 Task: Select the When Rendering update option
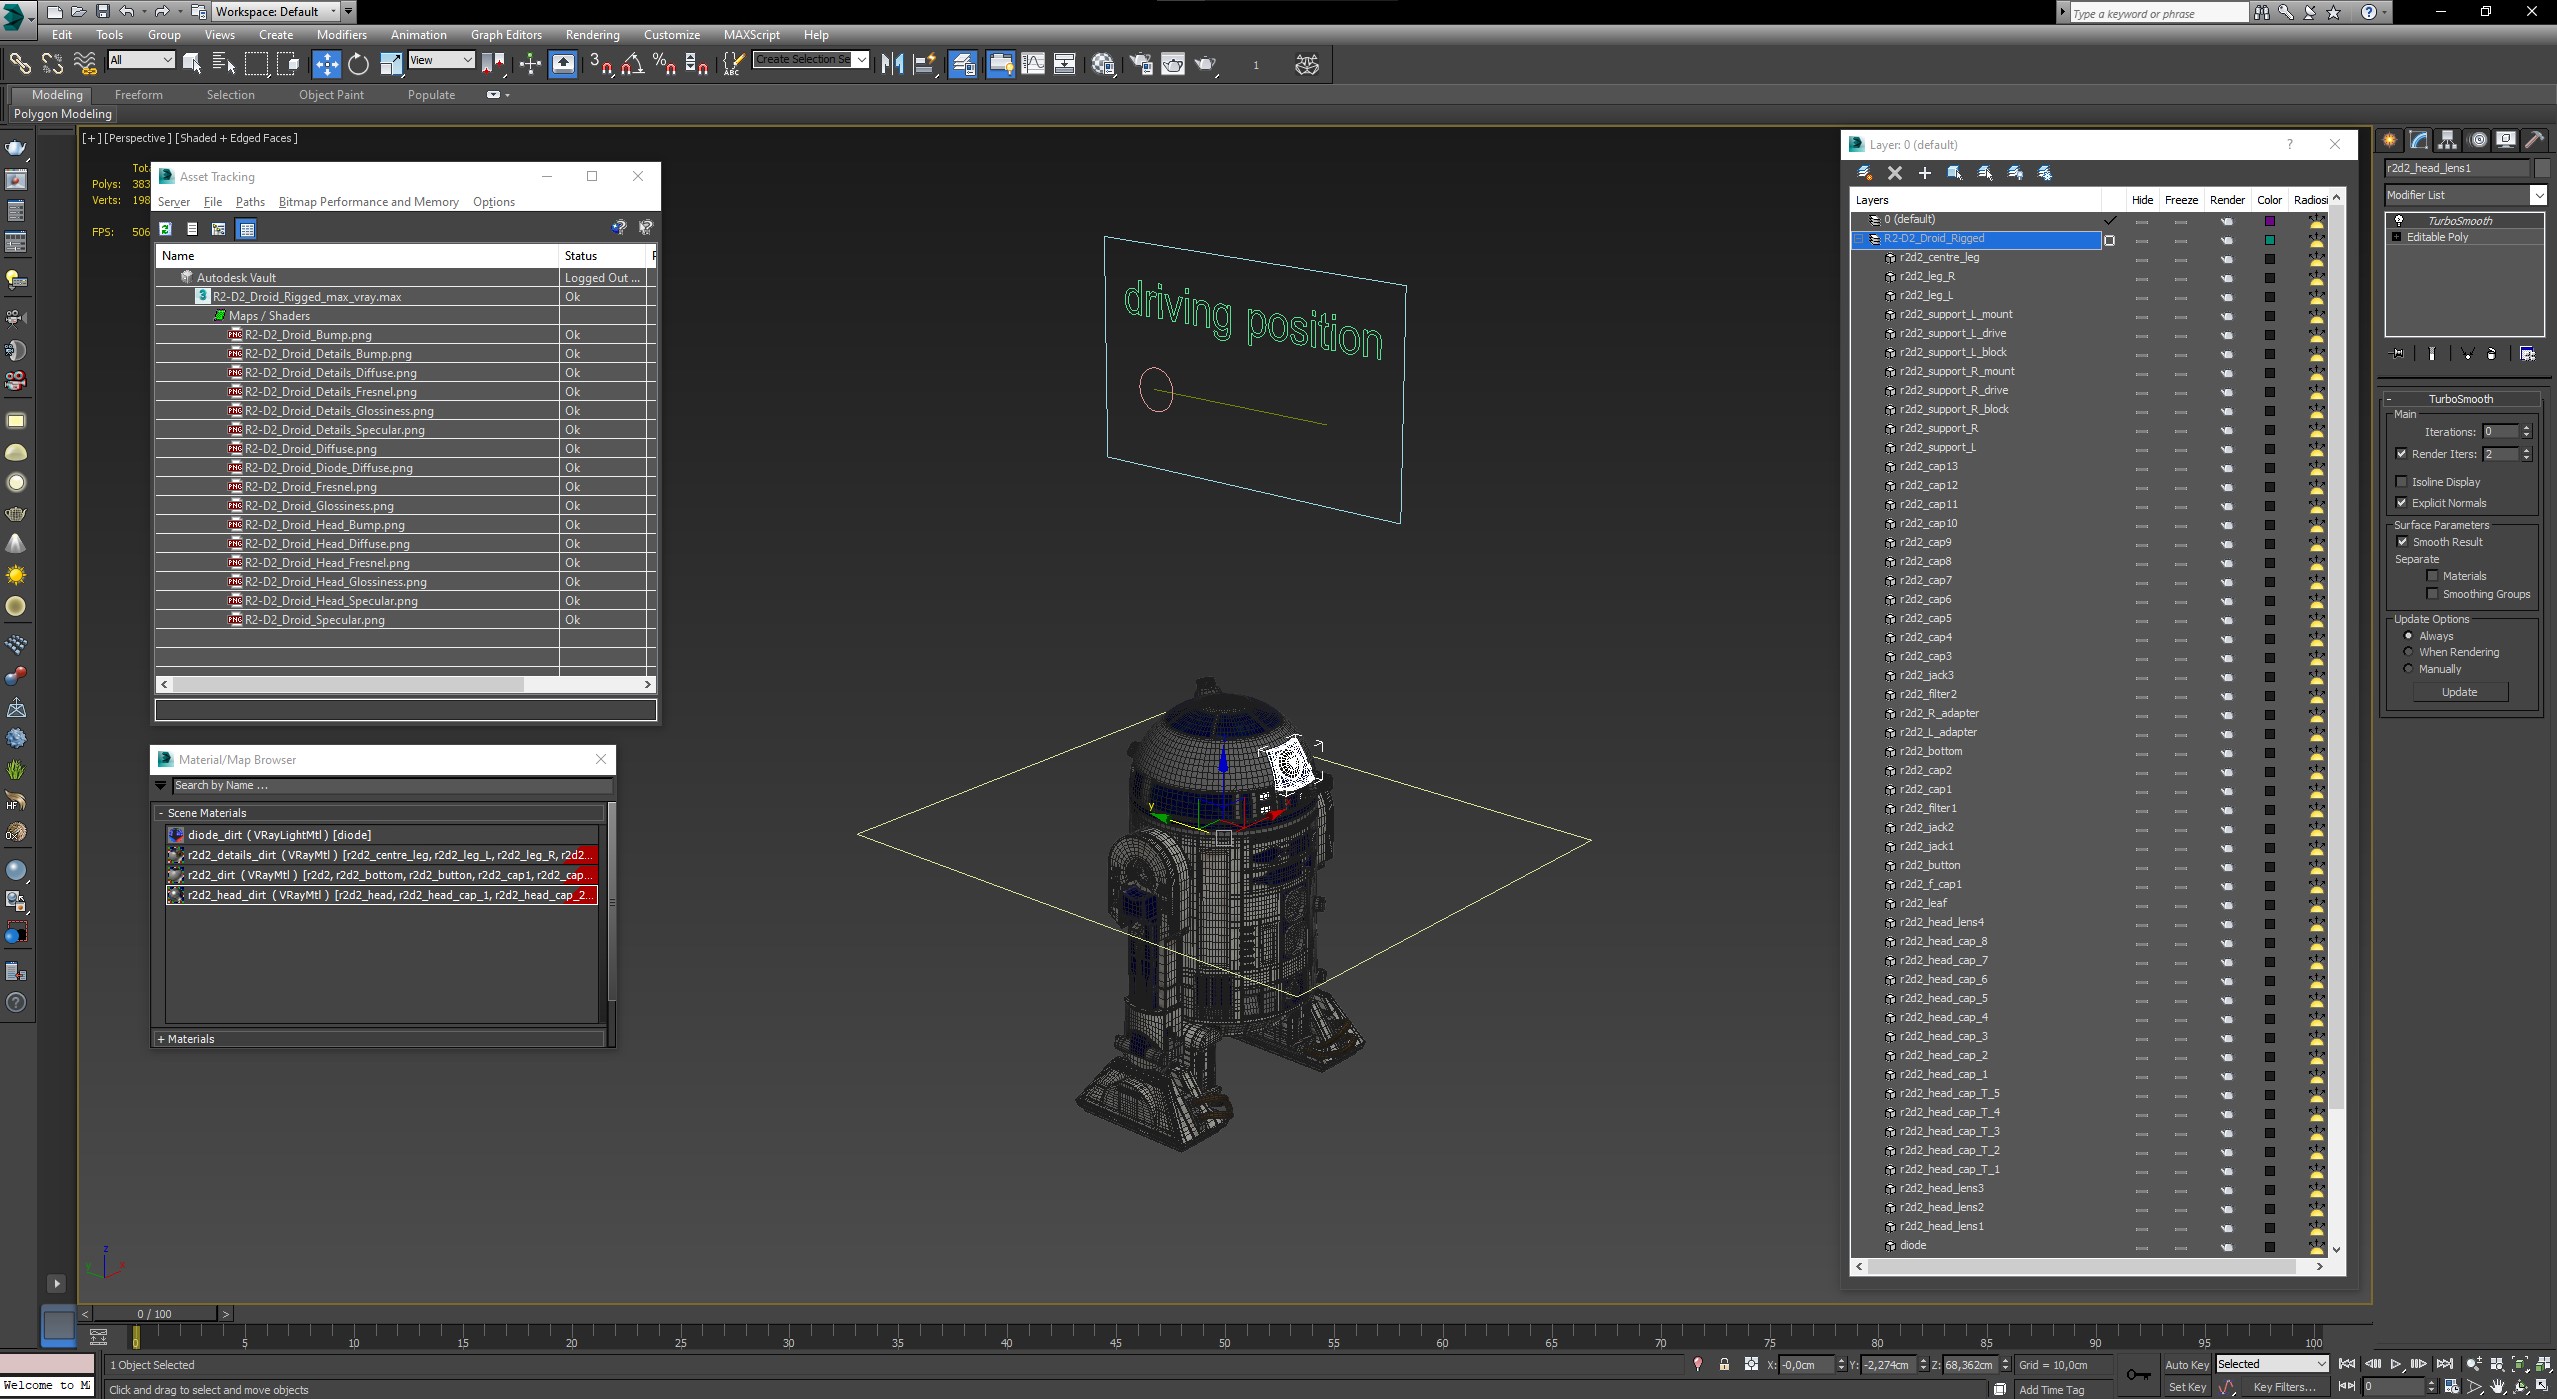pos(2408,652)
